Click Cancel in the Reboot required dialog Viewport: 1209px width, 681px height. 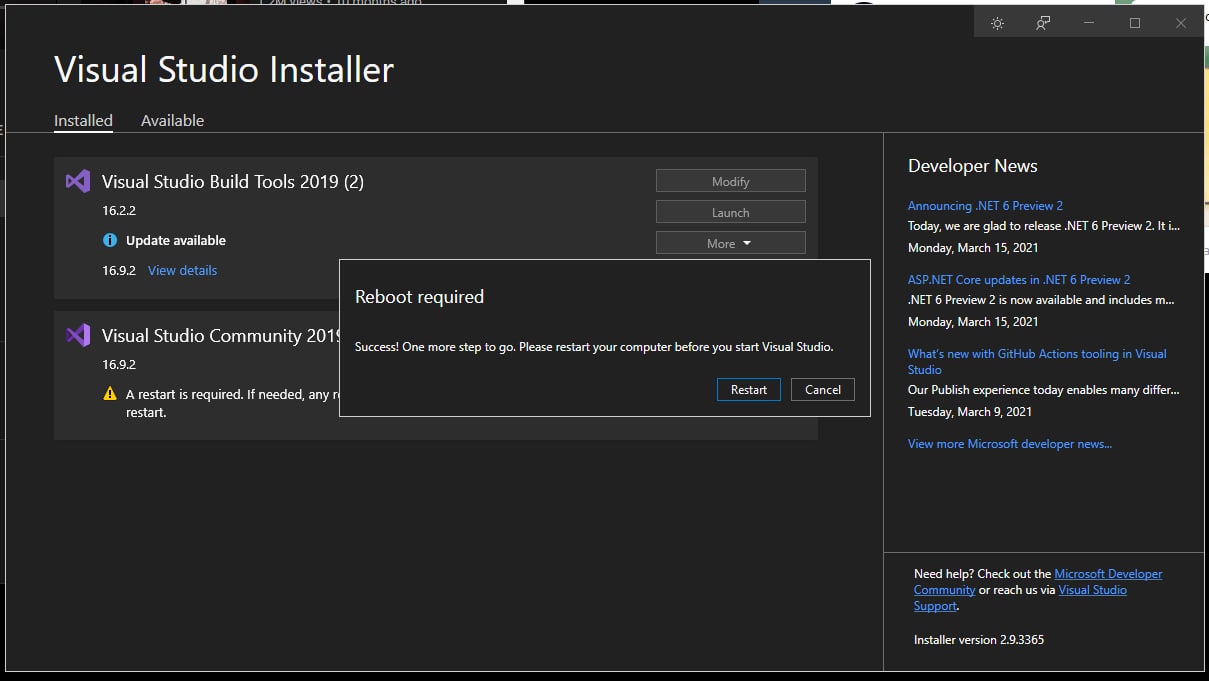click(823, 389)
